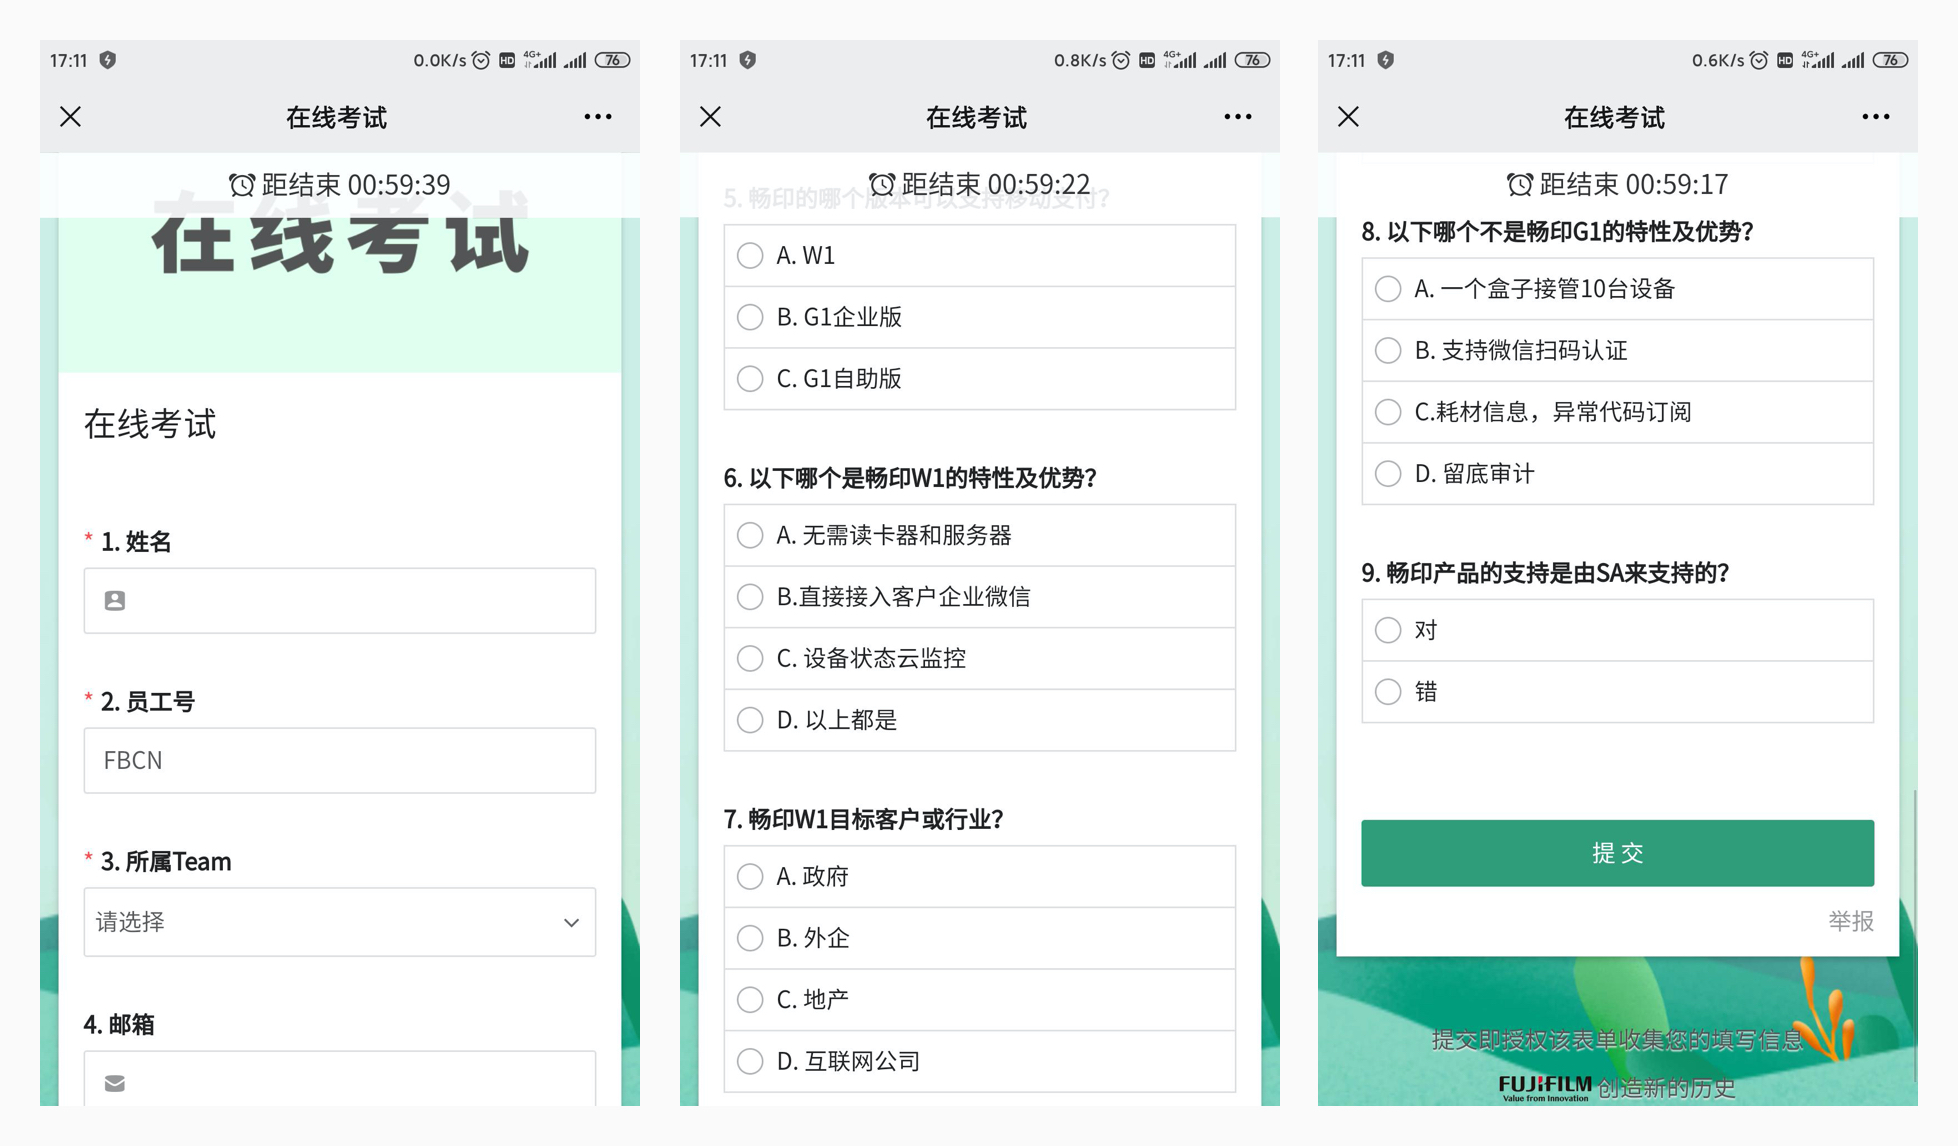Open the three-dot menu on first screen

pyautogui.click(x=598, y=117)
